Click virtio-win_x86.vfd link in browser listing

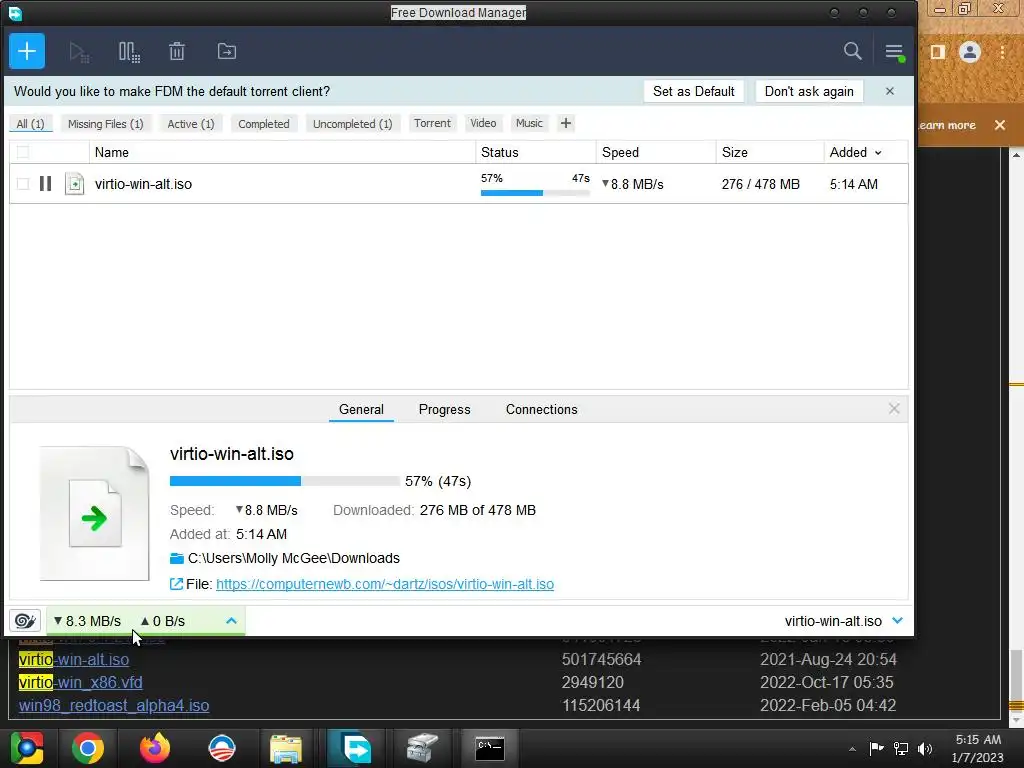[x=80, y=682]
